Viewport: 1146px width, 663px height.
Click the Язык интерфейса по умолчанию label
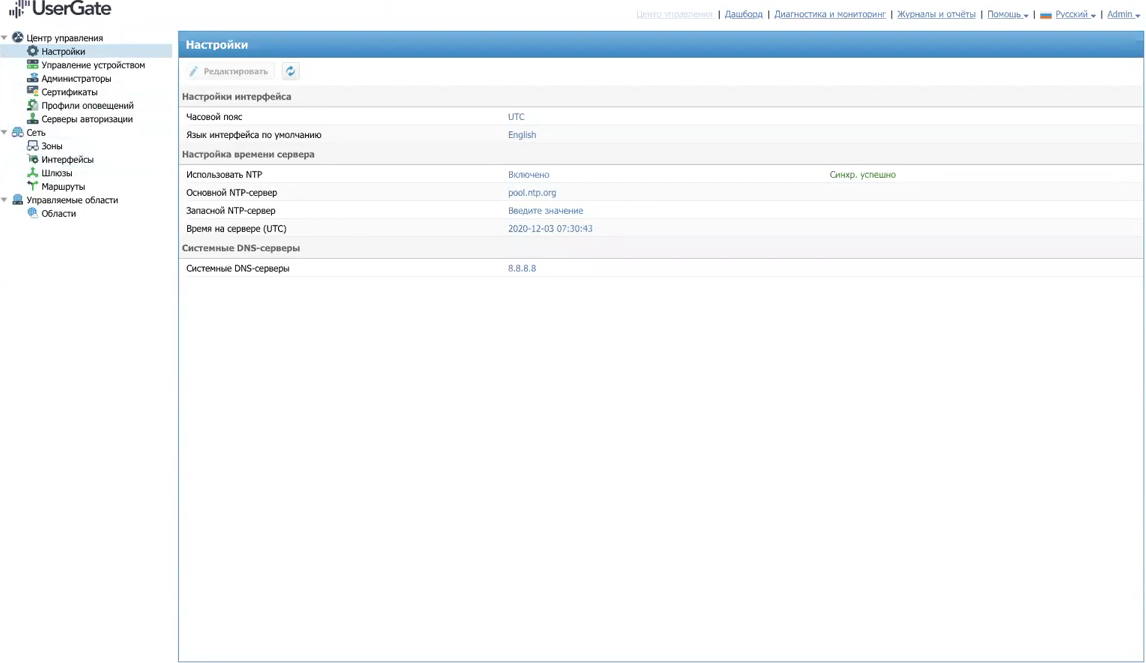254,135
